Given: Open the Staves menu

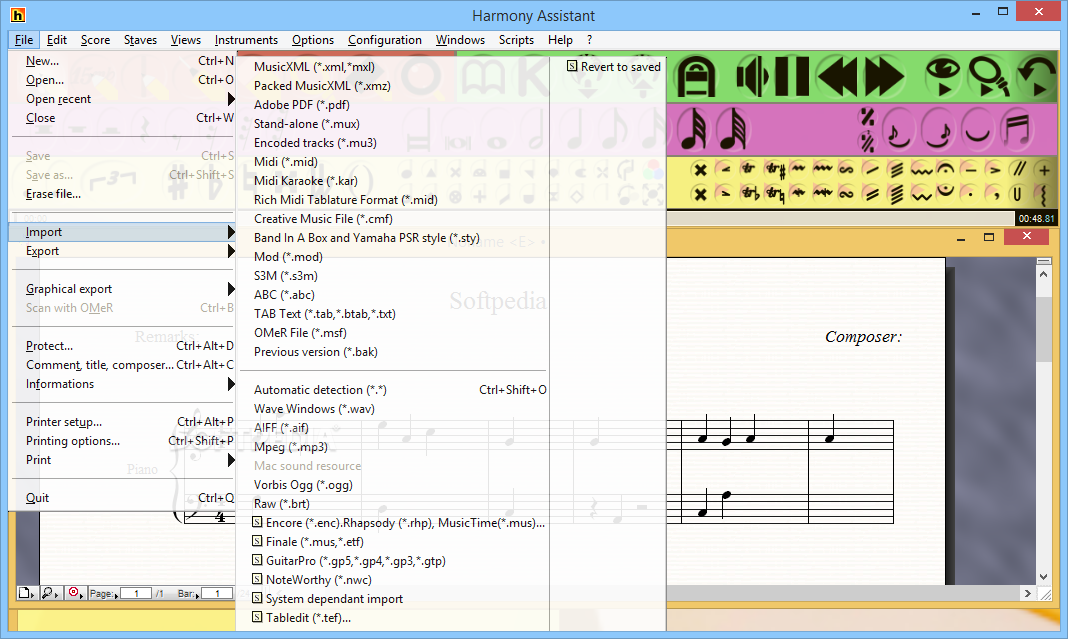Looking at the screenshot, I should [x=140, y=40].
